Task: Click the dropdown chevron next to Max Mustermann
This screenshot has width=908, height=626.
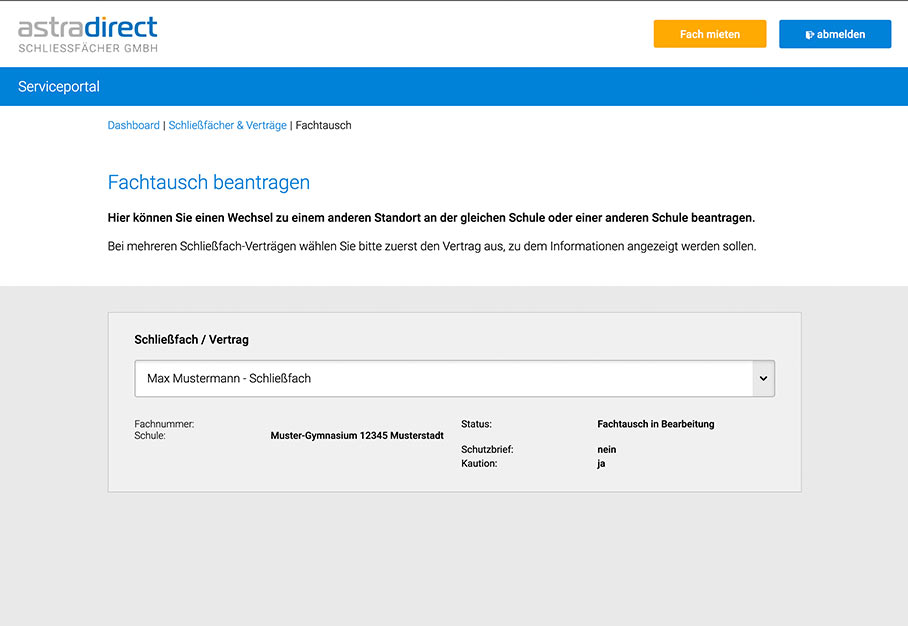Action: pyautogui.click(x=762, y=378)
